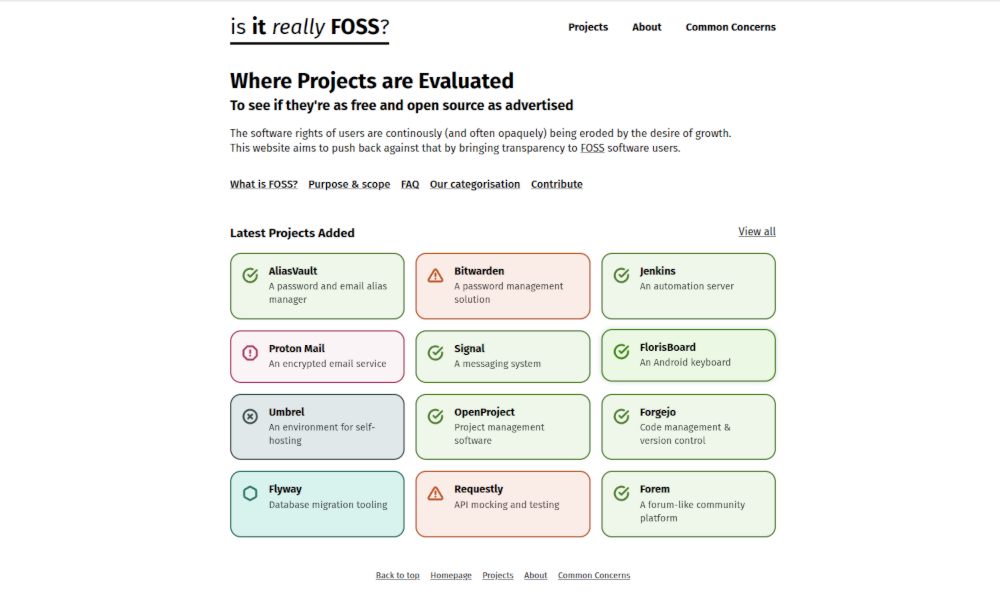Click the 'is it really FOSS?' logo
1000x599 pixels.
coord(309,28)
